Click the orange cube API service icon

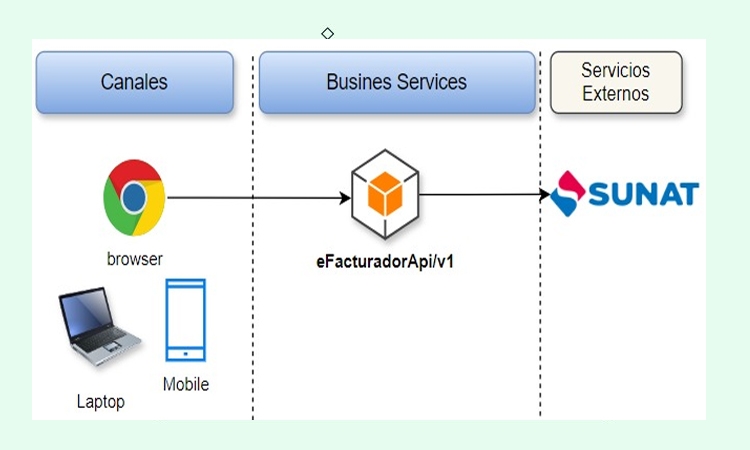coord(385,194)
